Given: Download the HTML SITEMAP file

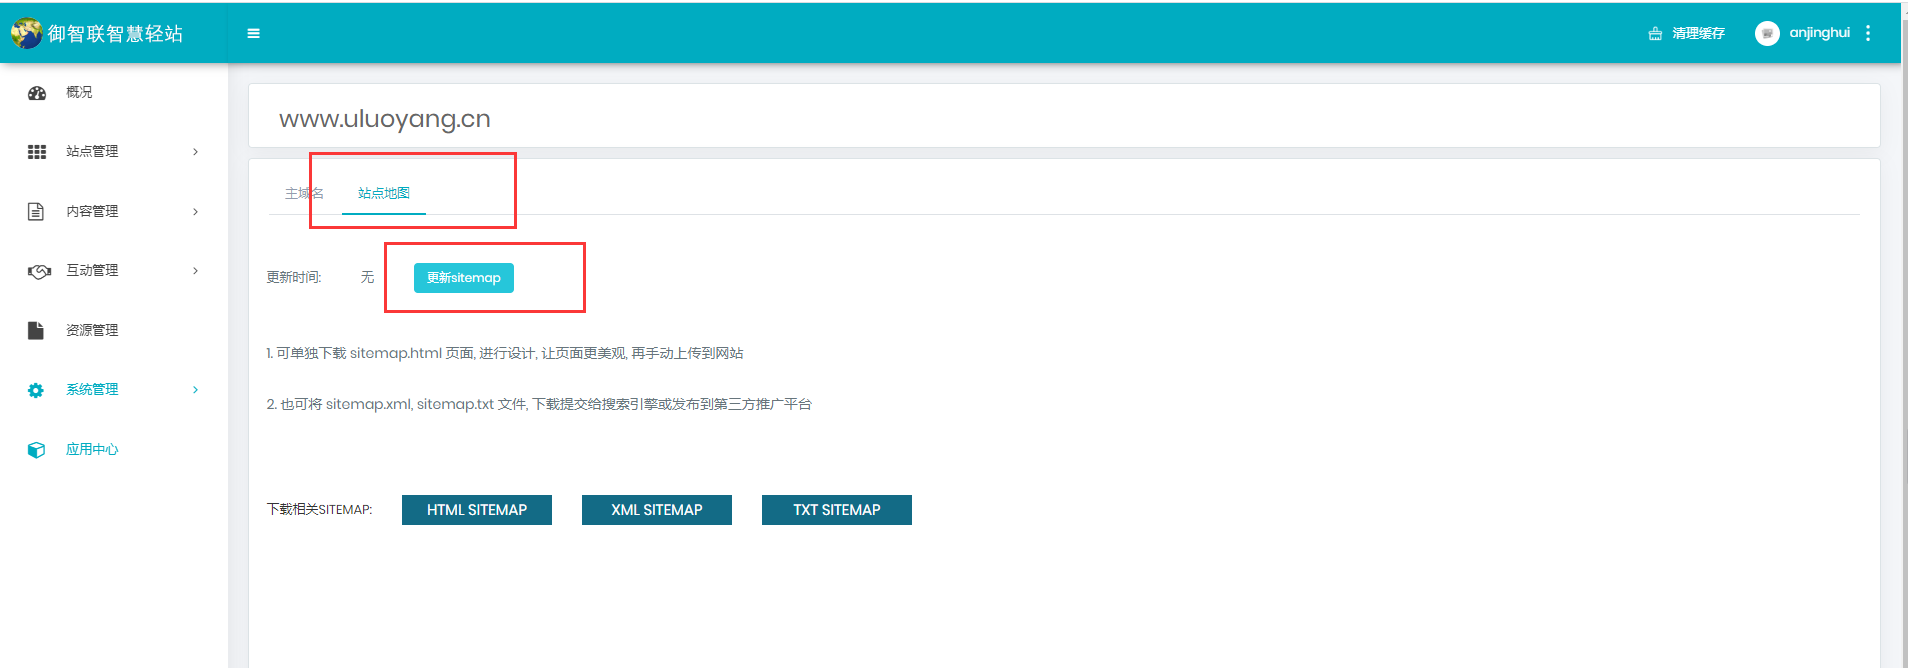Looking at the screenshot, I should coord(477,510).
